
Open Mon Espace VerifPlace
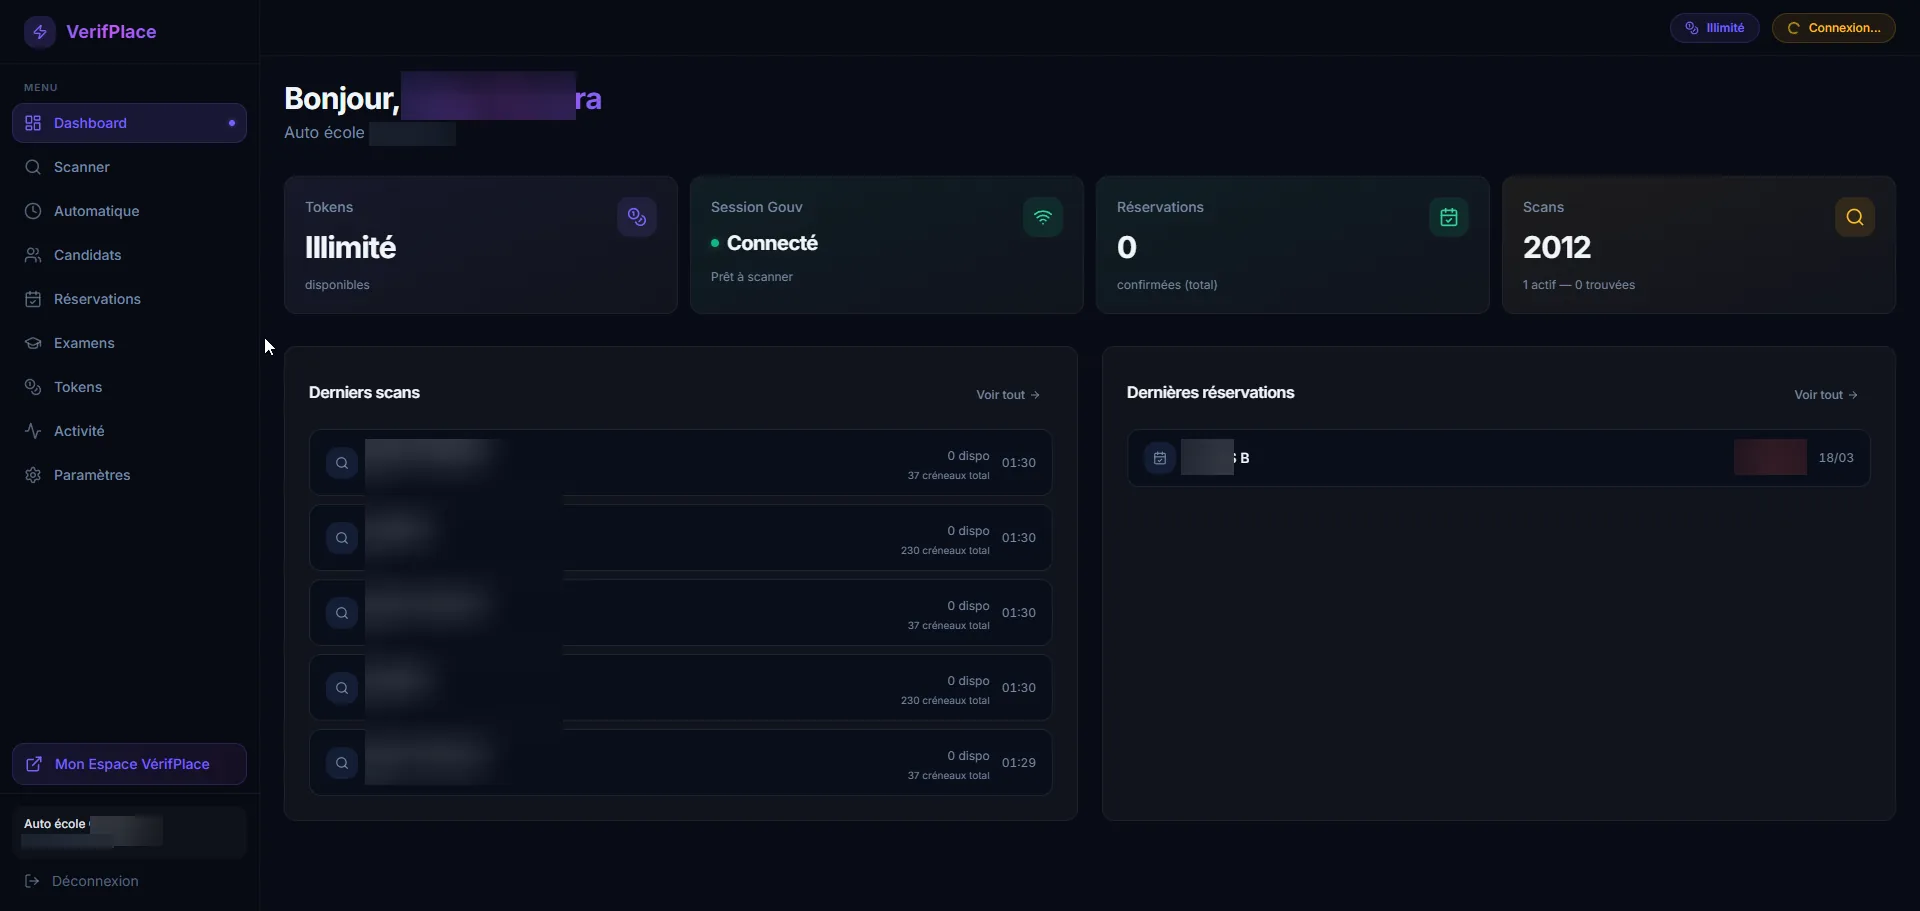point(128,764)
